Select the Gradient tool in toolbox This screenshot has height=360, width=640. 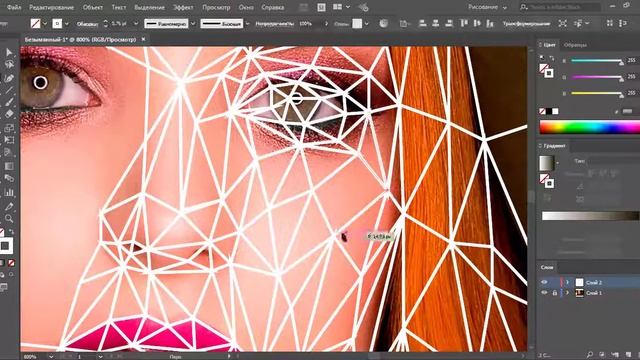tap(9, 166)
